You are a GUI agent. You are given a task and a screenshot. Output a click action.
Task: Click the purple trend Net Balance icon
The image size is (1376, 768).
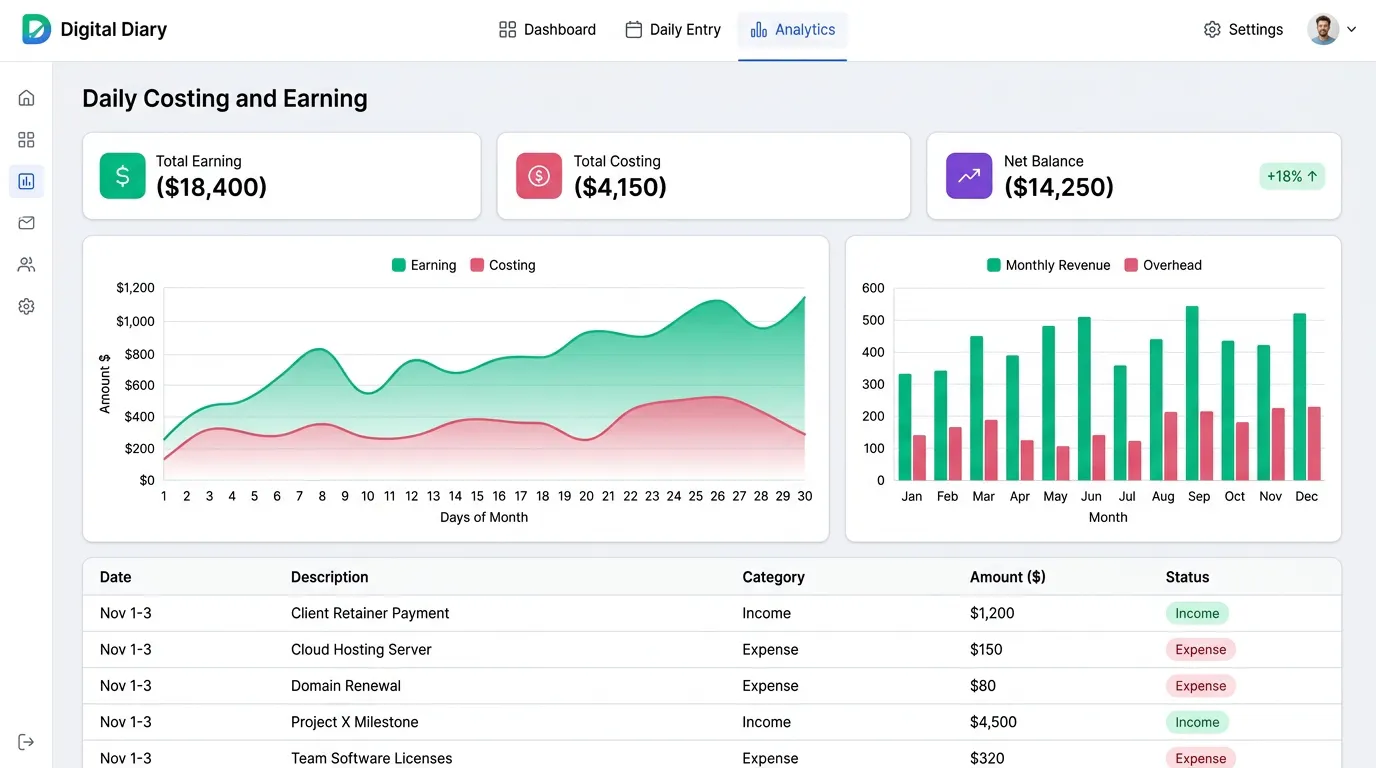point(969,176)
